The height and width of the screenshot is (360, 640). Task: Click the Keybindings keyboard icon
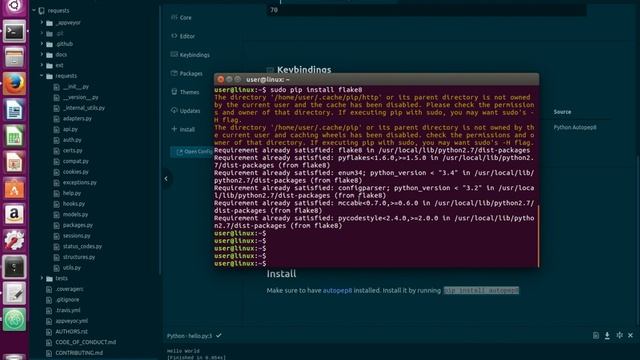click(x=174, y=54)
